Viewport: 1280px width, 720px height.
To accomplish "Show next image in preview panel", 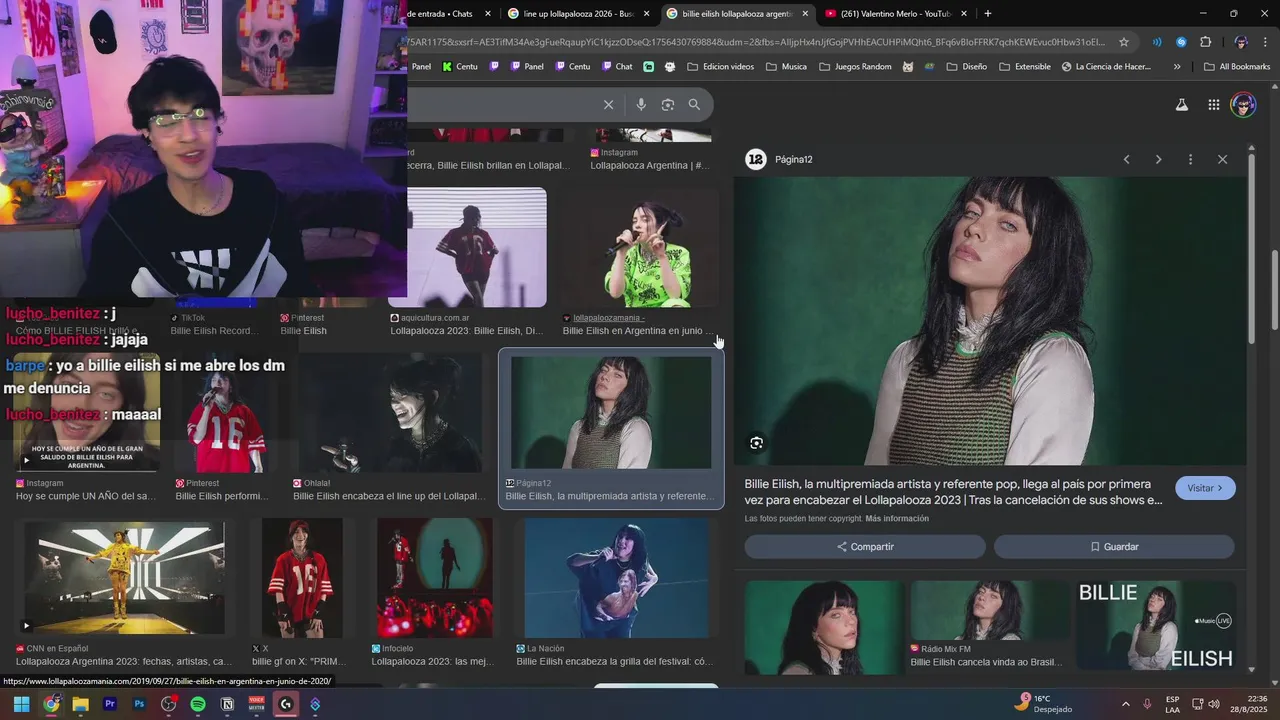I will click(1158, 159).
